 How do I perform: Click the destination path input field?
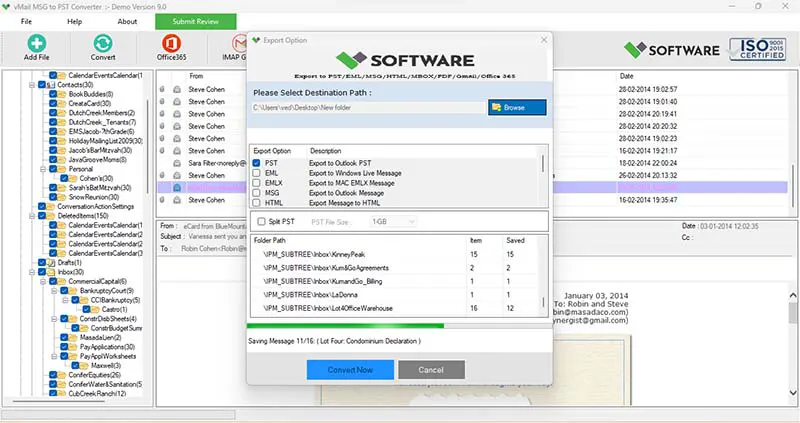pyautogui.click(x=368, y=108)
